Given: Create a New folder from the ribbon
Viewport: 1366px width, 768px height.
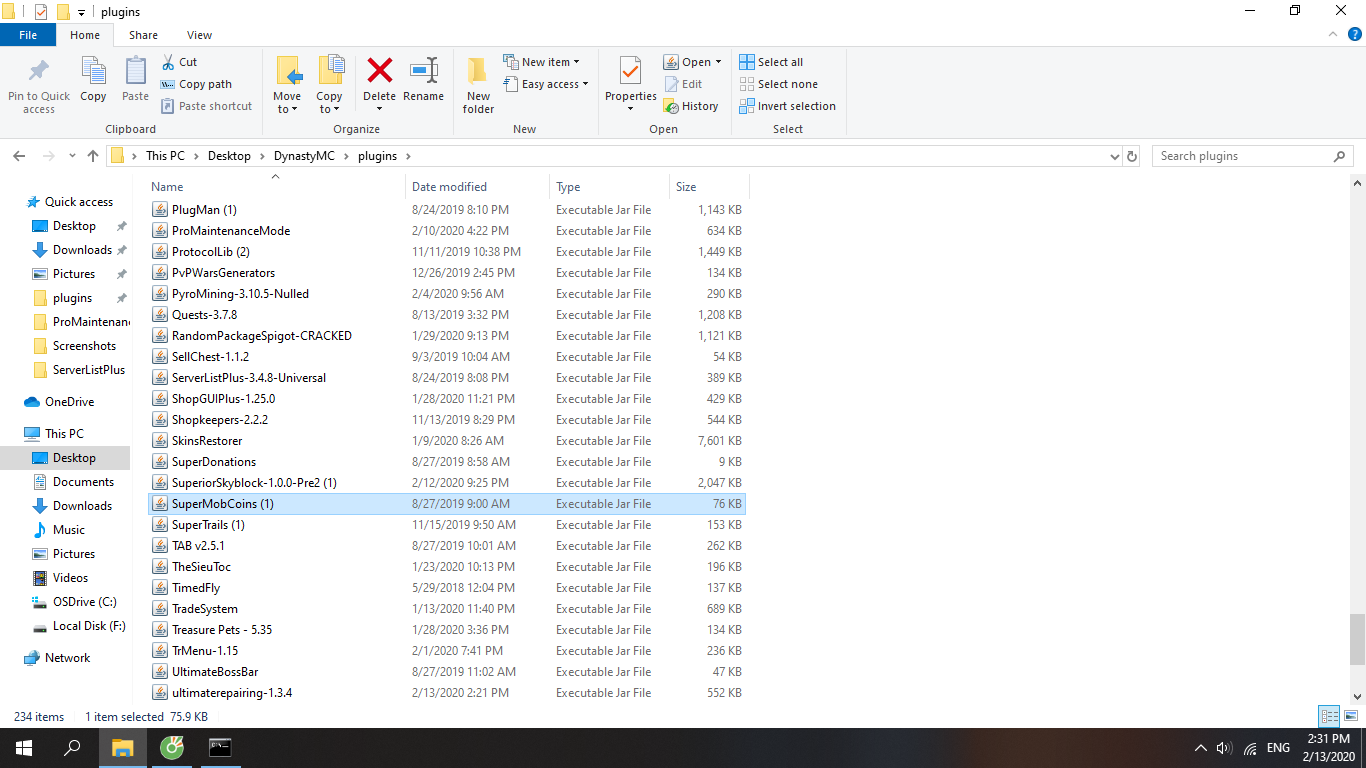Looking at the screenshot, I should coord(478,84).
